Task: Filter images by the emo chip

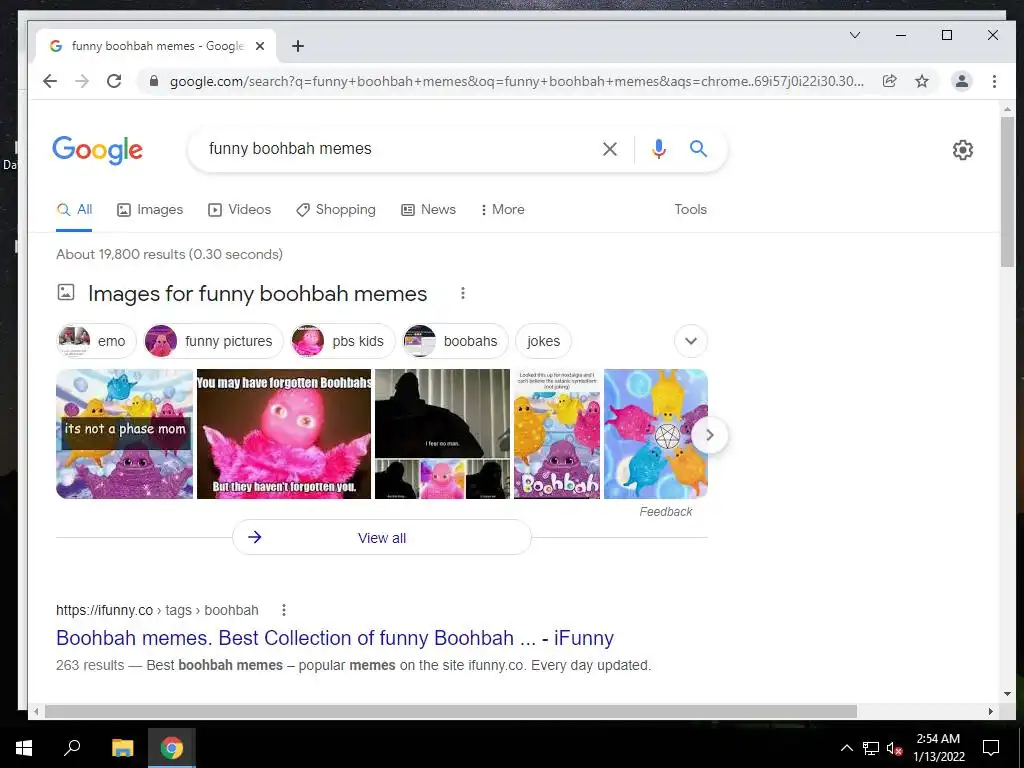Action: pos(96,341)
